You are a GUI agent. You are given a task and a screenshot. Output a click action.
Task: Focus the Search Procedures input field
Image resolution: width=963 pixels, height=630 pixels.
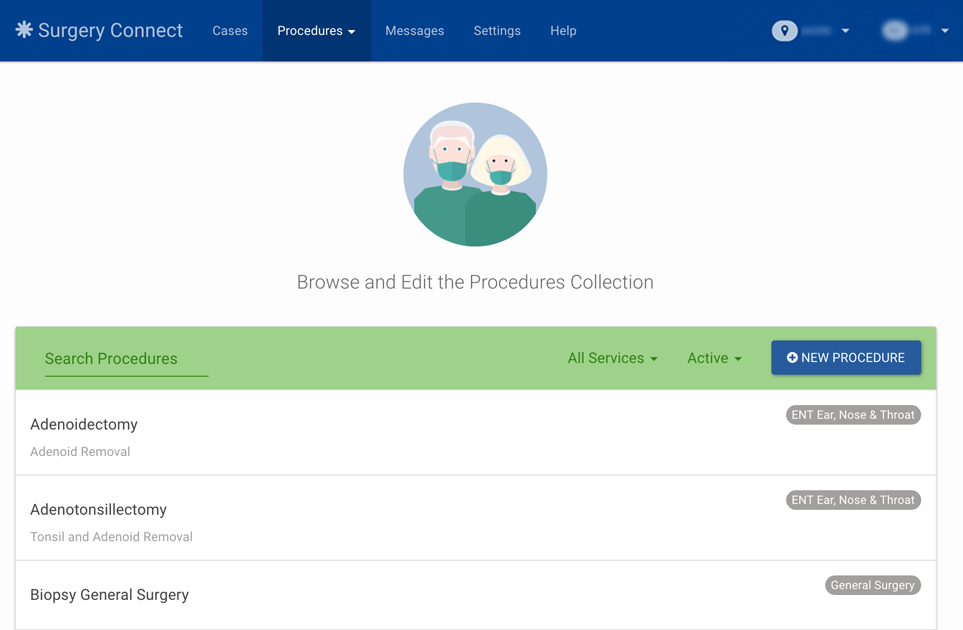[126, 359]
